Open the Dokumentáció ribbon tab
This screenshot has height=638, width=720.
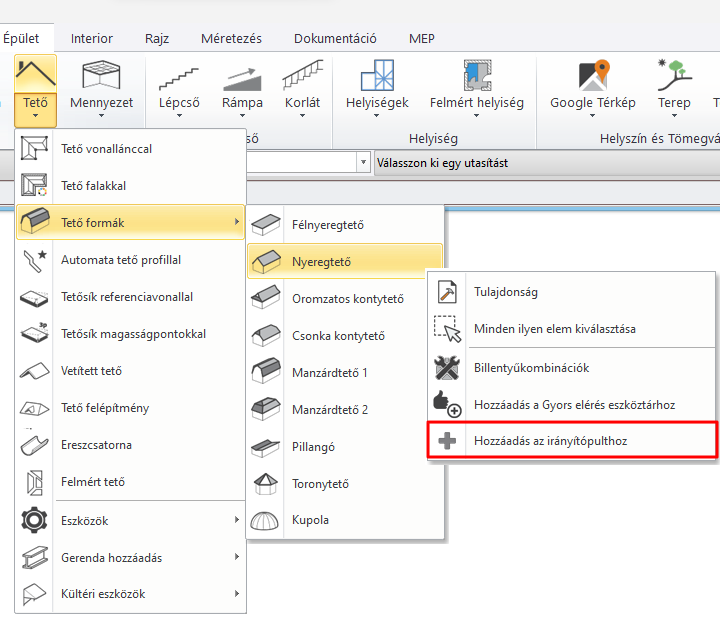coord(335,39)
